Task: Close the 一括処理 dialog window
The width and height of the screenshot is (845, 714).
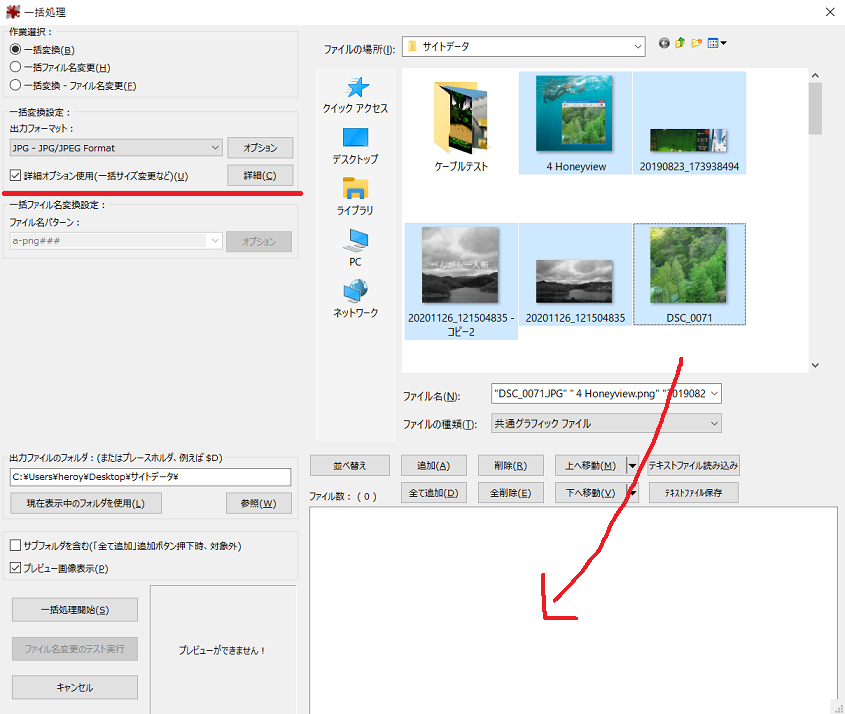Action: click(x=830, y=12)
